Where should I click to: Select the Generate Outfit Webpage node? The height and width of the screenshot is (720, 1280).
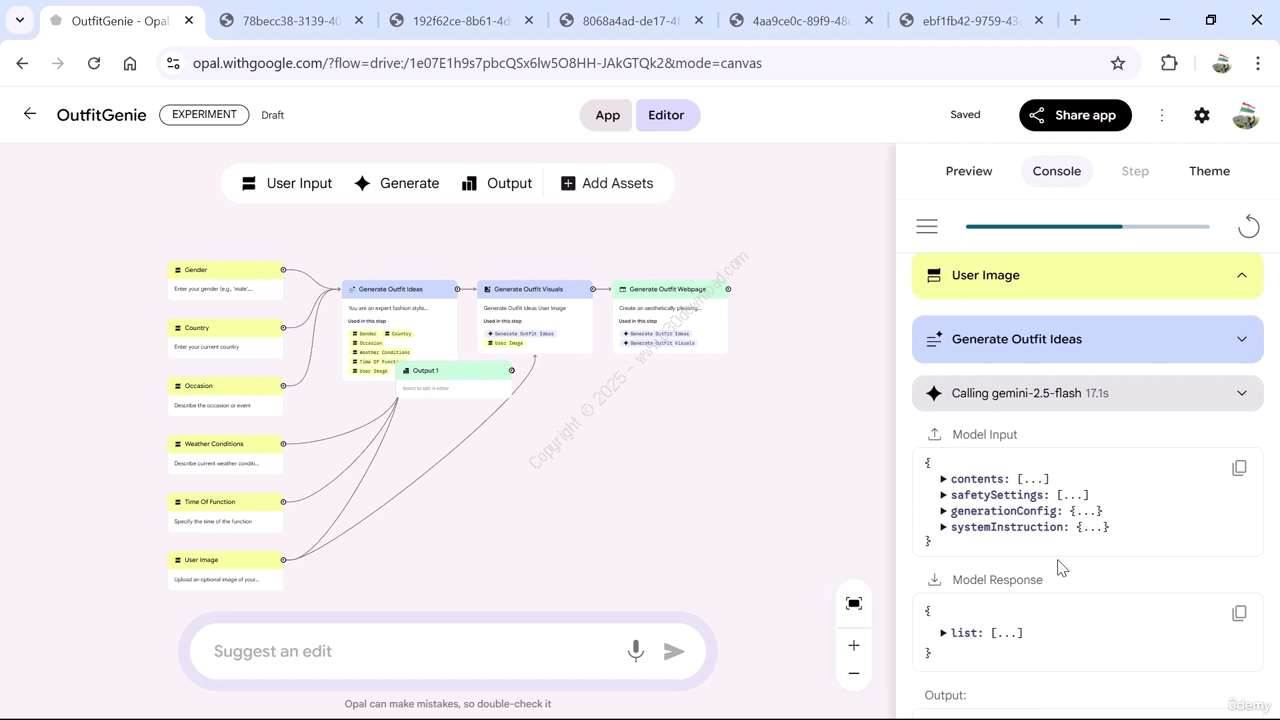coord(670,316)
